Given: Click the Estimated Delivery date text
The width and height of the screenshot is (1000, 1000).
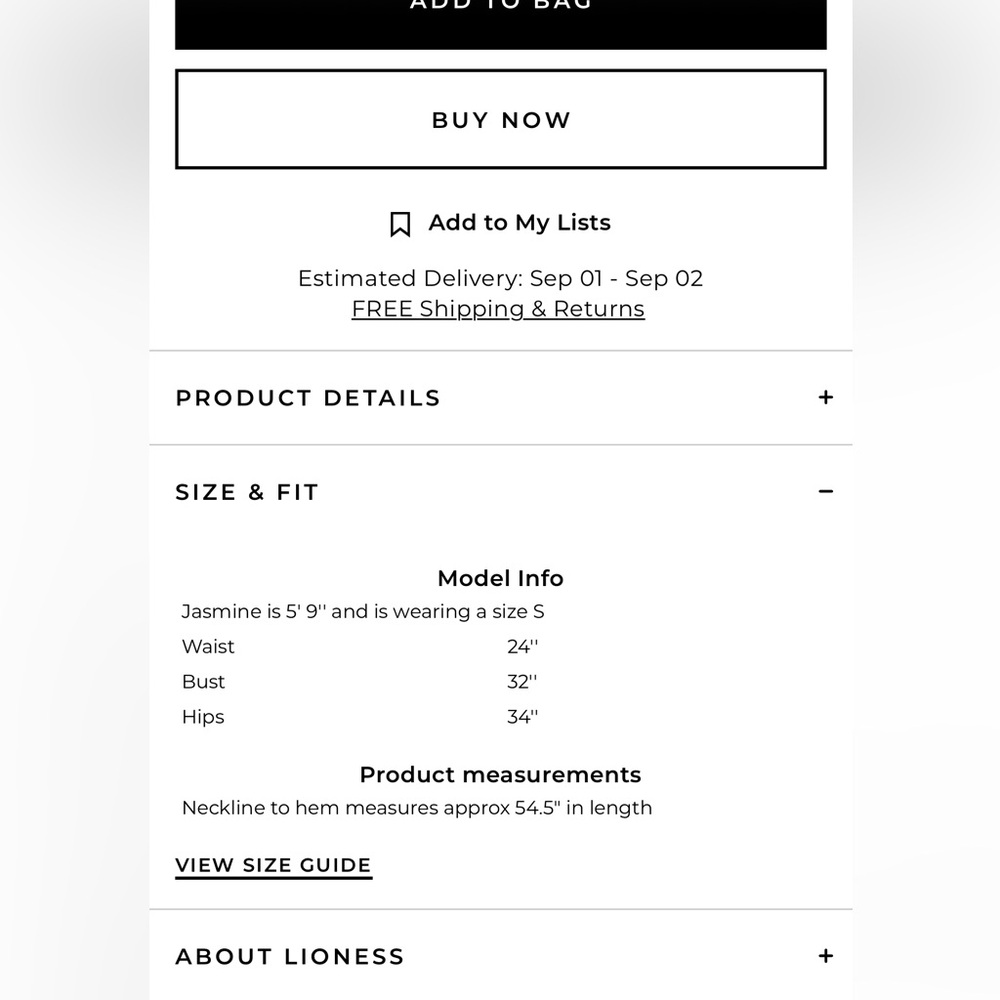Looking at the screenshot, I should [x=501, y=279].
